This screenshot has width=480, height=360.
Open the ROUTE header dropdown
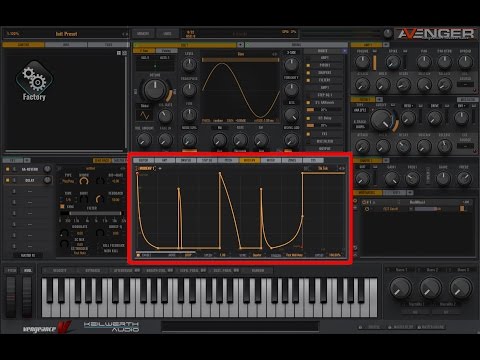tap(345, 51)
